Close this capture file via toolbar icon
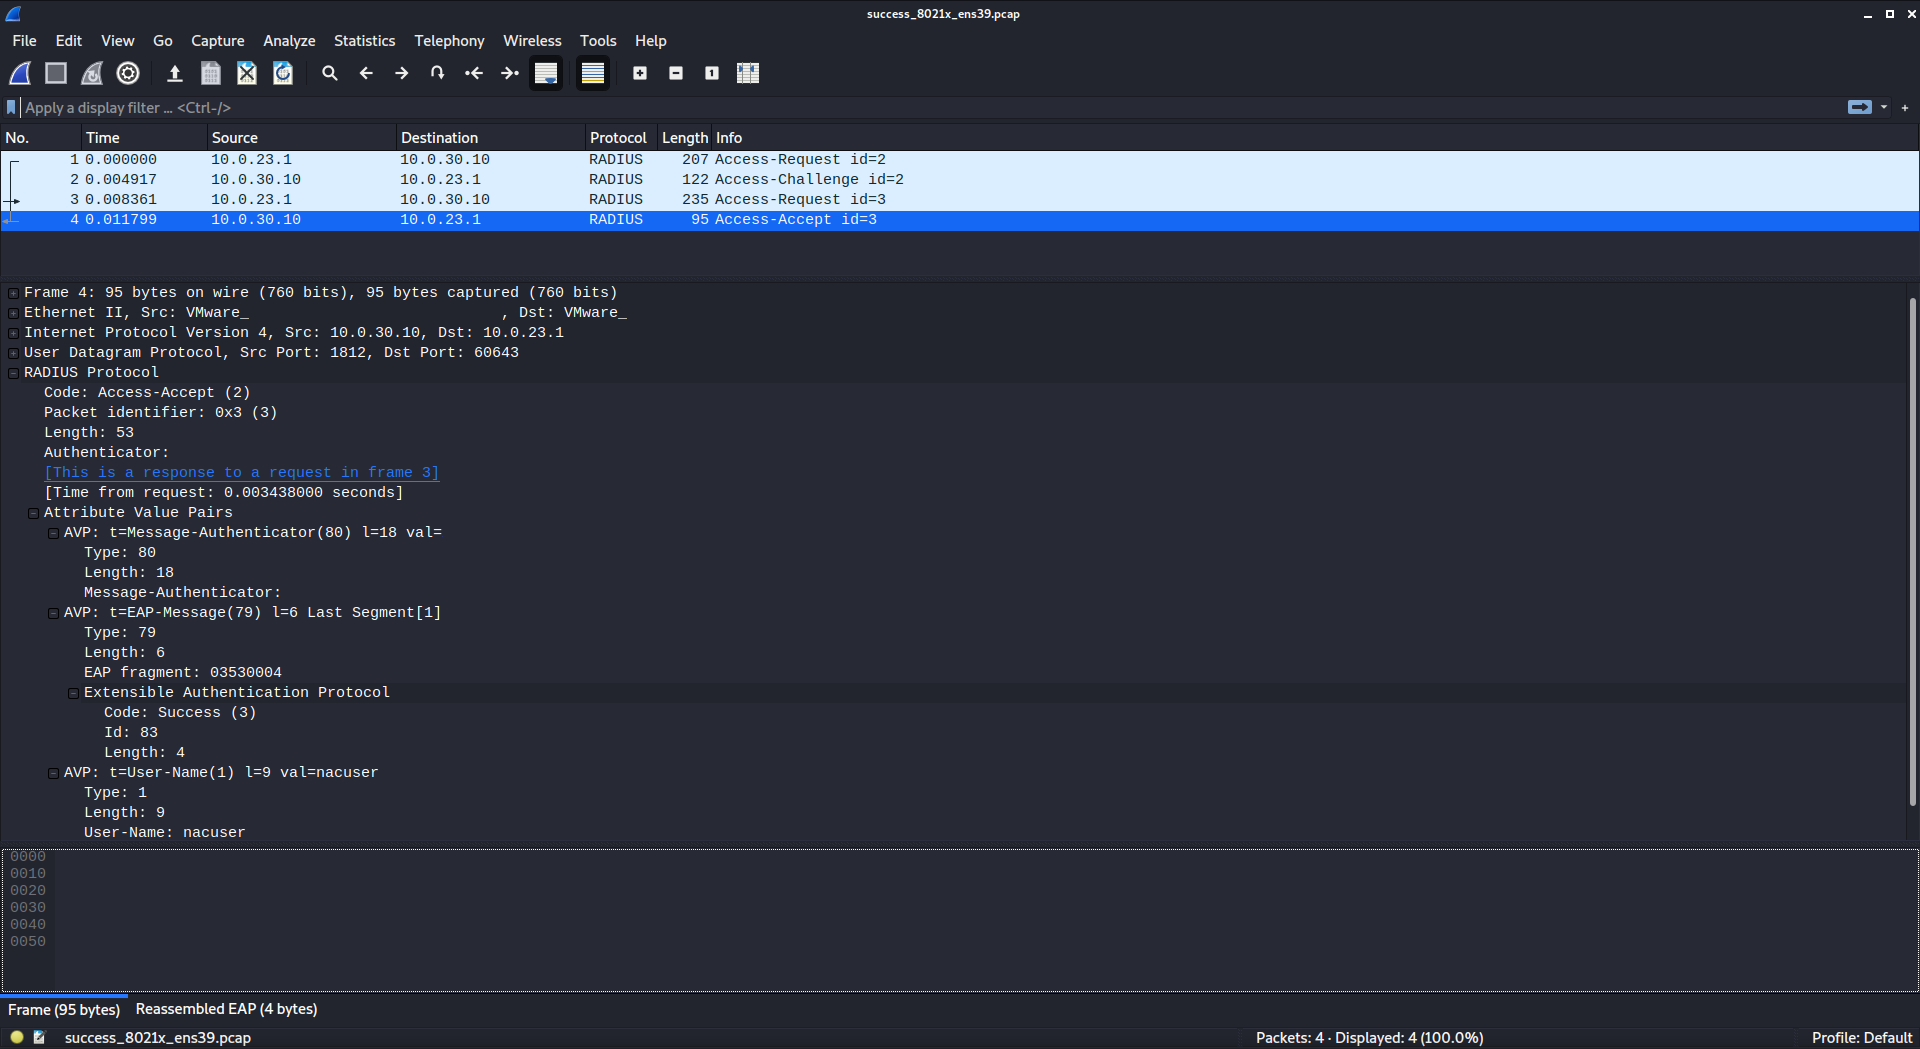 [x=247, y=73]
